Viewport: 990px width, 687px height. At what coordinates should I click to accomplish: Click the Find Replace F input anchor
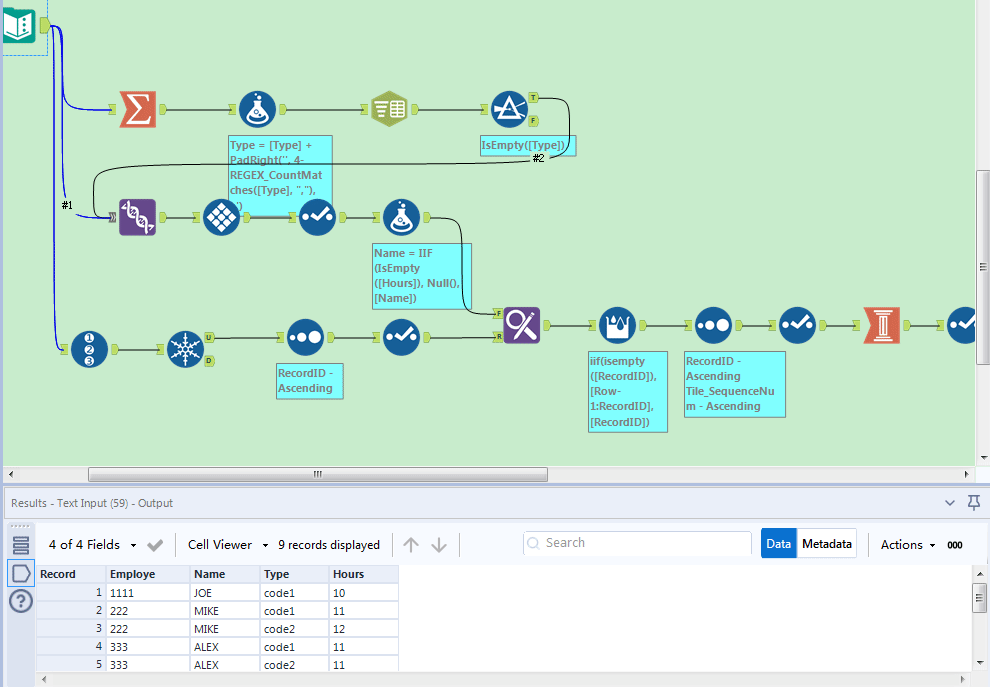499,313
